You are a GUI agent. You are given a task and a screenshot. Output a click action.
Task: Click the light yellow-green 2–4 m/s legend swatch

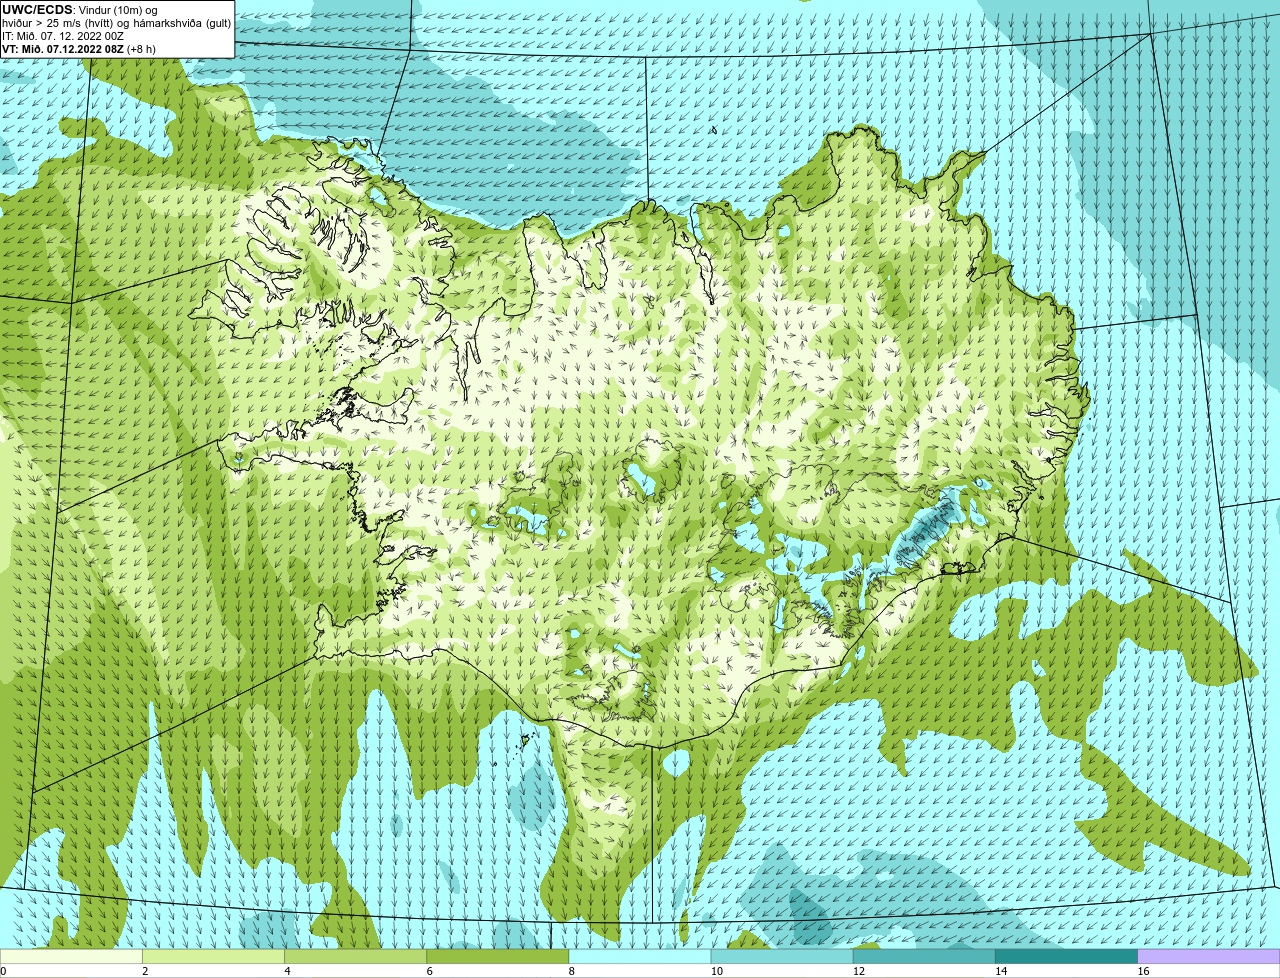[213, 956]
